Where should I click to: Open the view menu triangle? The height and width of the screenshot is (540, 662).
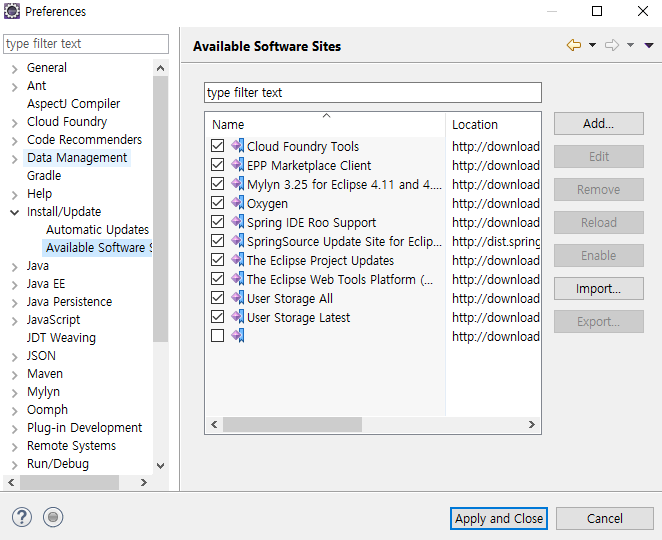click(x=649, y=45)
